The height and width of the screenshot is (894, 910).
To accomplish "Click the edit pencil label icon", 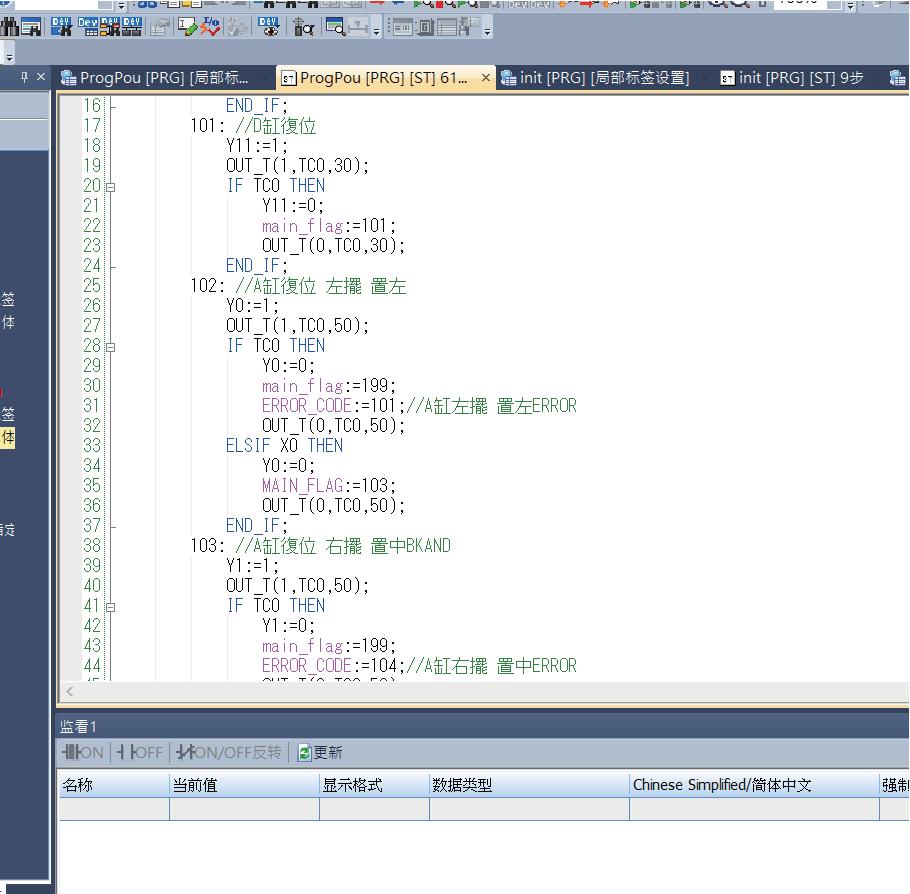I will point(187,27).
